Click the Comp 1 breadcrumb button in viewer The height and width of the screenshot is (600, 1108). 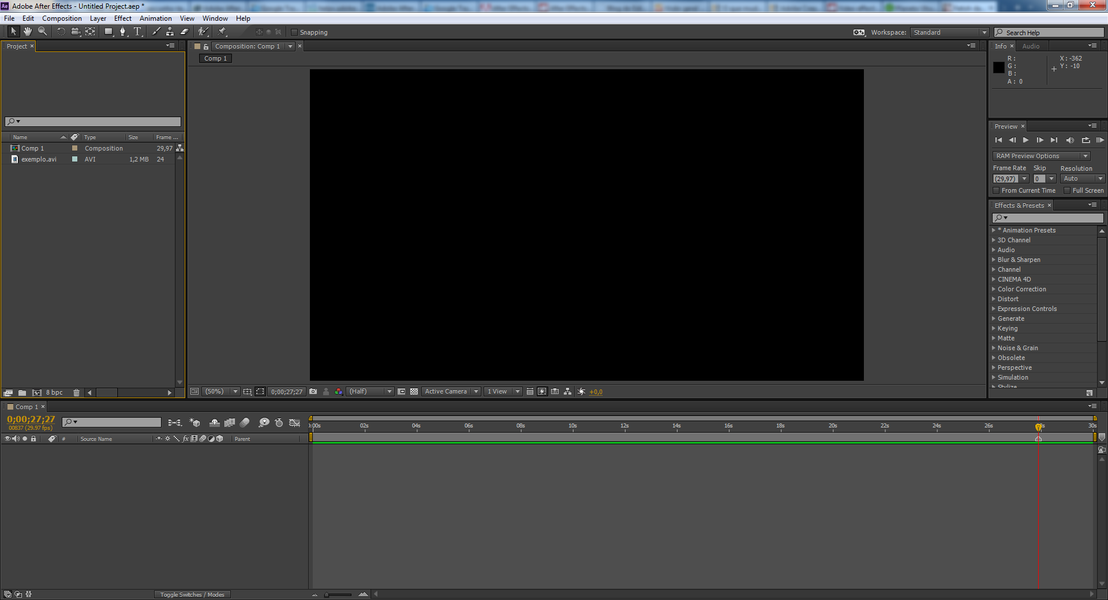pos(216,59)
